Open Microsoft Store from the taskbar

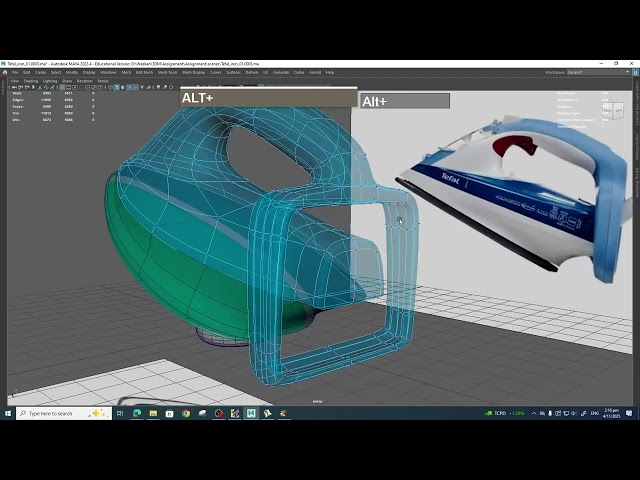click(169, 413)
